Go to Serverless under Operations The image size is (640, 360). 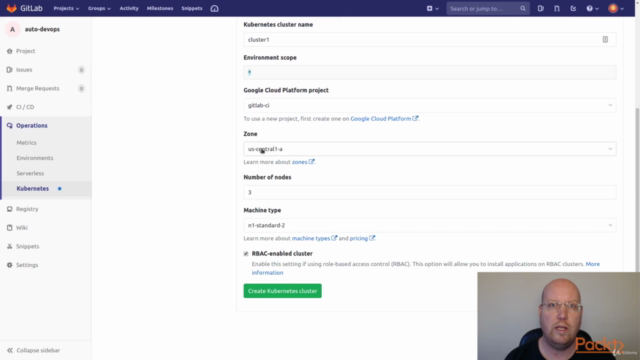30,173
